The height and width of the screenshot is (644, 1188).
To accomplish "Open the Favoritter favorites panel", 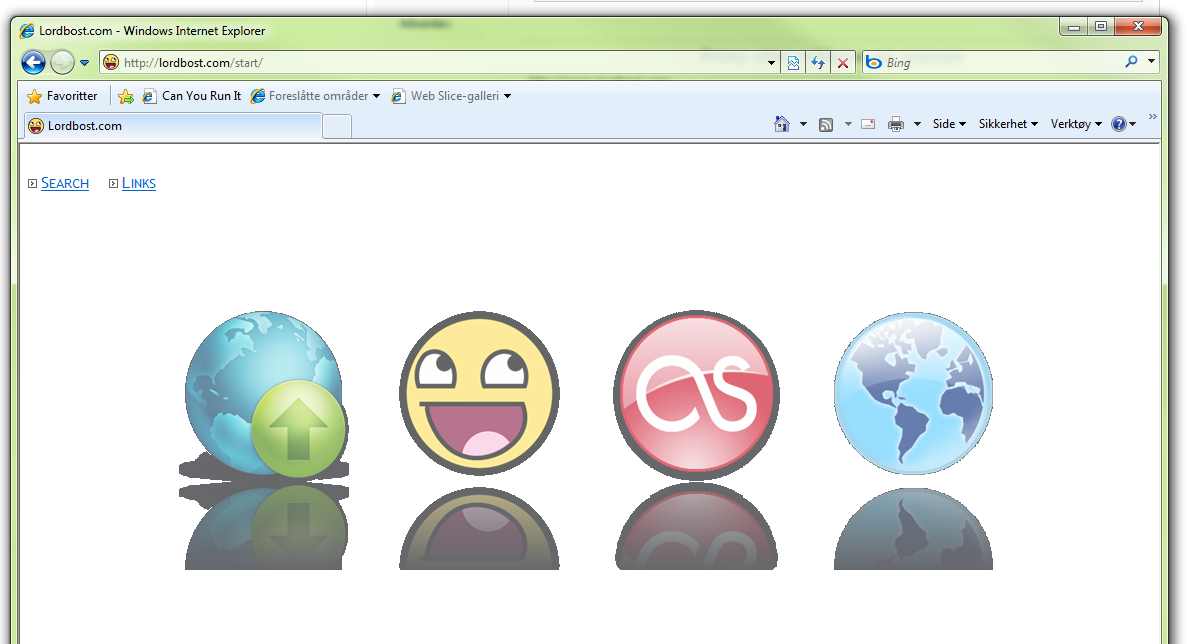I will click(x=62, y=96).
